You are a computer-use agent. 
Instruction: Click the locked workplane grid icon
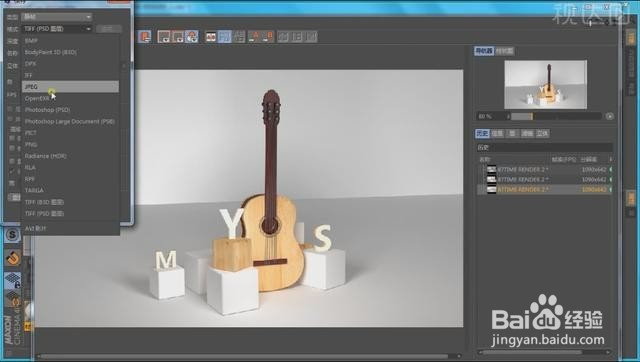pos(13,281)
